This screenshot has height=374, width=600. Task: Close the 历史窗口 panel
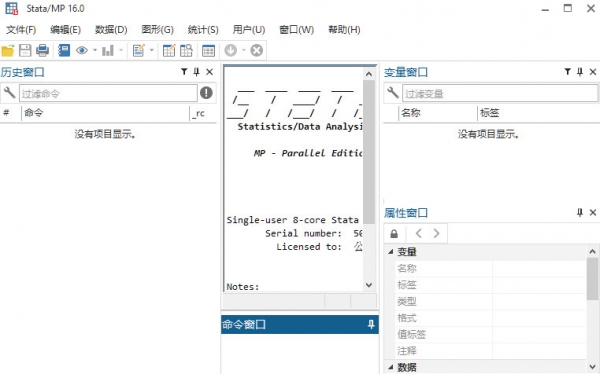tap(209, 72)
